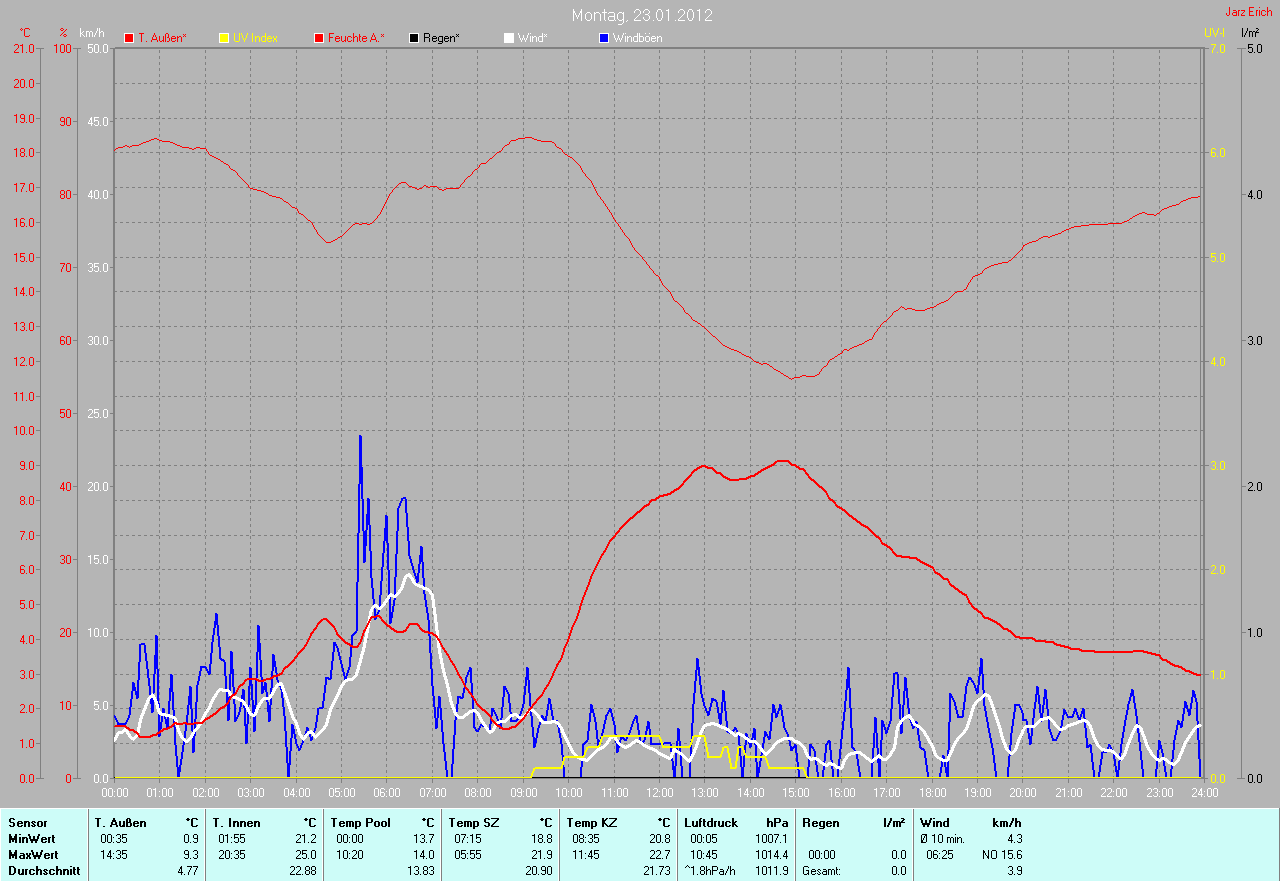This screenshot has height=881, width=1280.
Task: Click the 'Sensor' header in the table
Action: (x=28, y=822)
